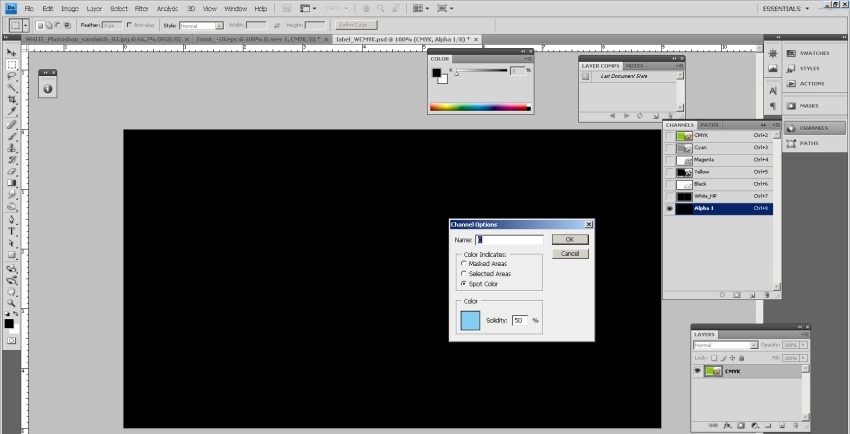Viewport: 850px width, 434px height.
Task: Select the Type tool
Action: click(x=11, y=231)
